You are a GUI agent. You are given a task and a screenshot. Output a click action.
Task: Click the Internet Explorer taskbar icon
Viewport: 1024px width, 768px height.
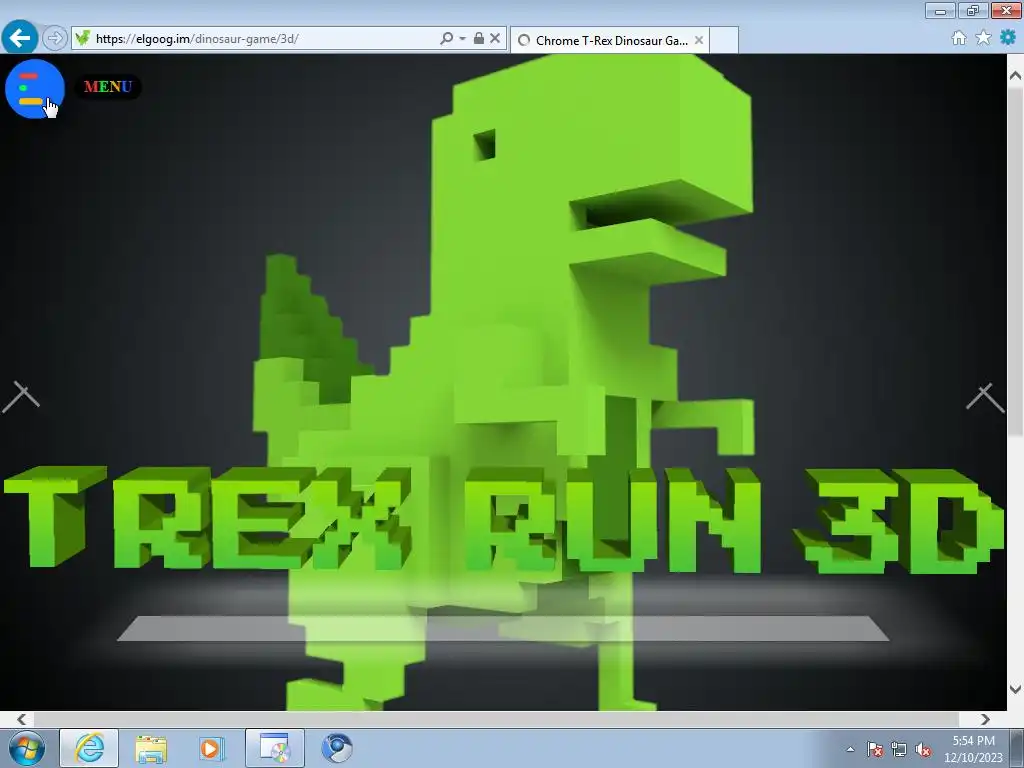point(89,748)
